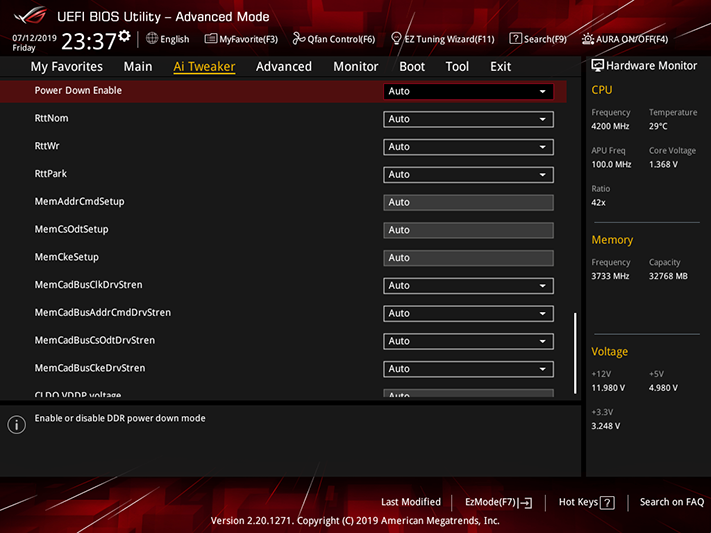This screenshot has height=533, width=711.
Task: Select the RttPark setting label
Action: tap(51, 174)
